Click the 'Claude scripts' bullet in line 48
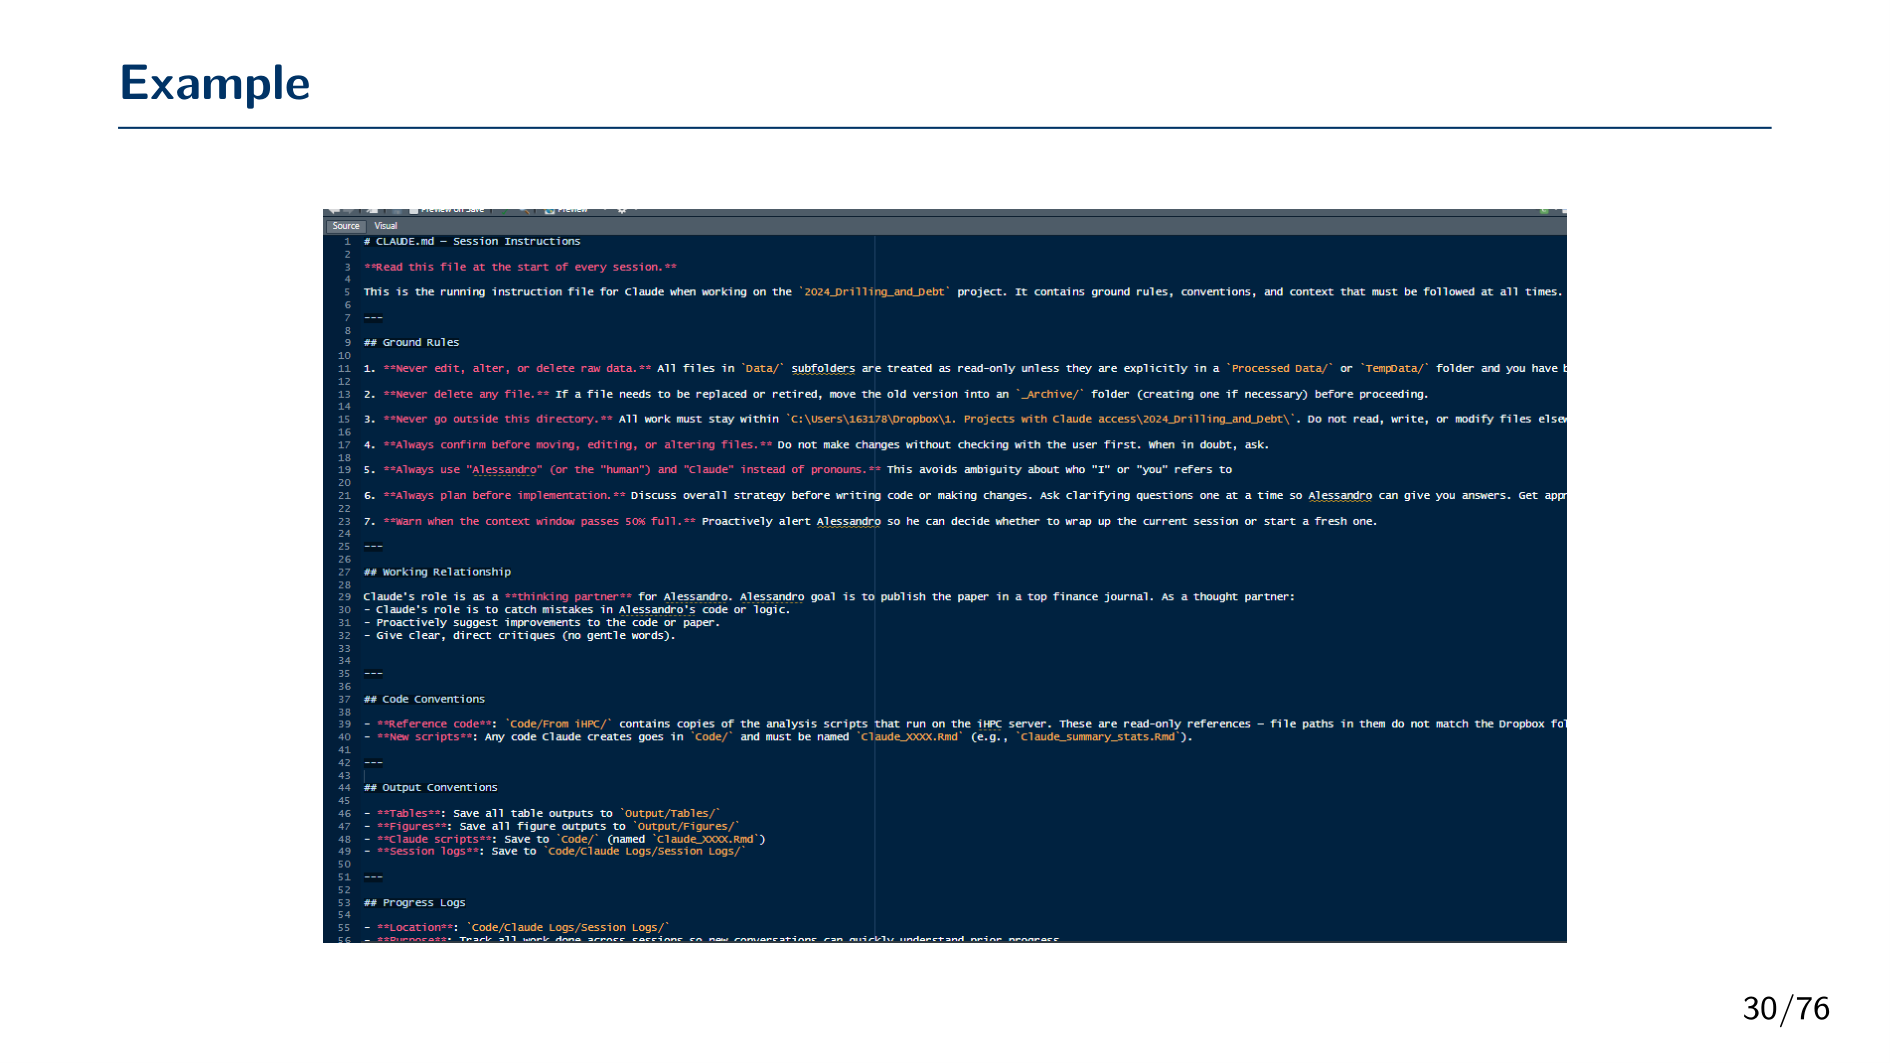The image size is (1890, 1063). coord(564,840)
